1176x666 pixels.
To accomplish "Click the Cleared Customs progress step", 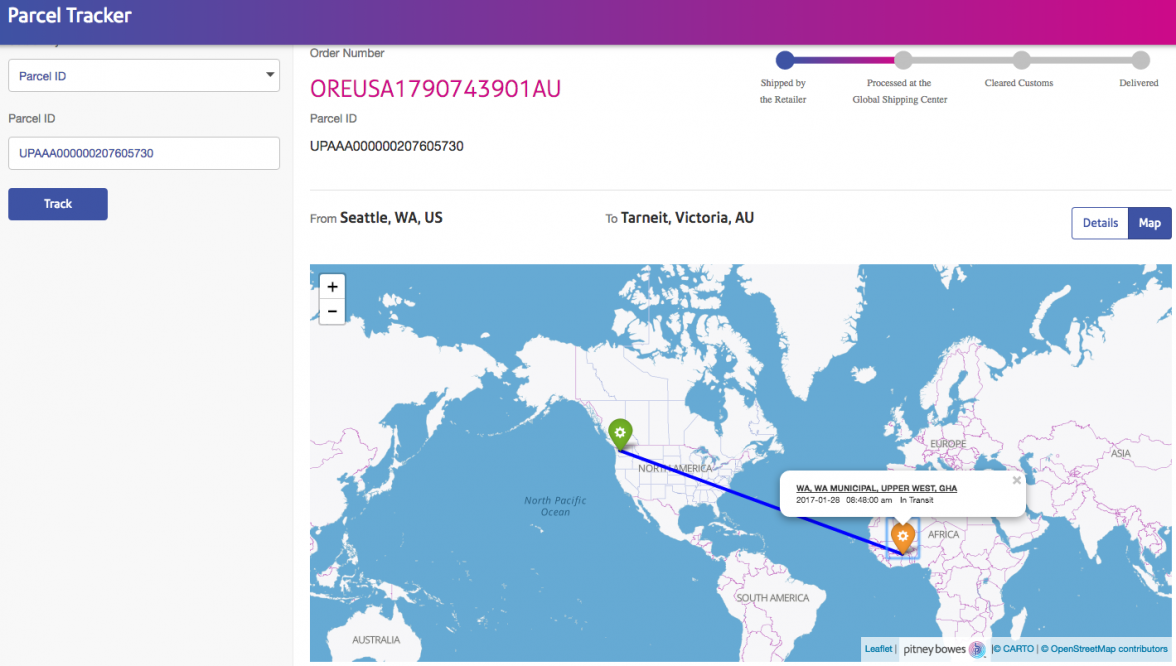I will [x=1020, y=60].
